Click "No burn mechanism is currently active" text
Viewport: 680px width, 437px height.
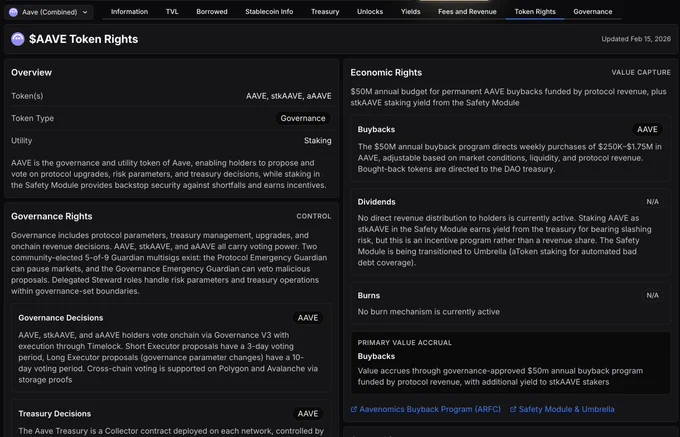428,312
